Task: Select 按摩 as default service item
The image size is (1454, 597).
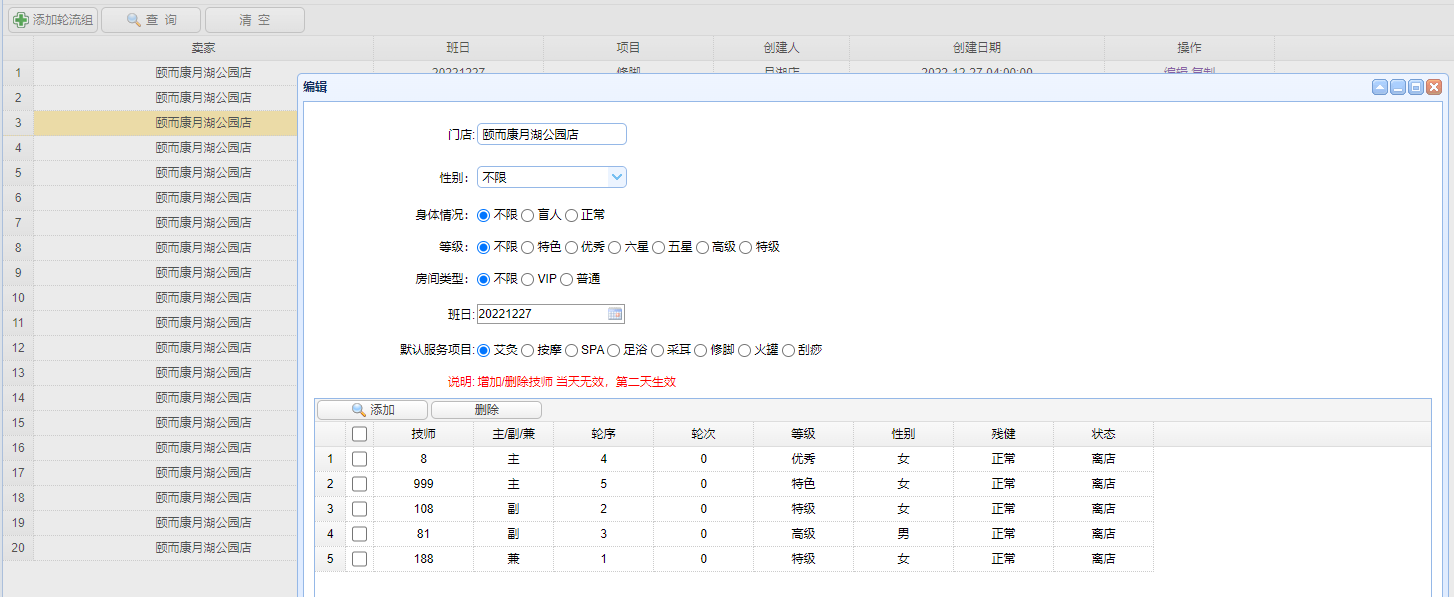Action: click(x=528, y=350)
